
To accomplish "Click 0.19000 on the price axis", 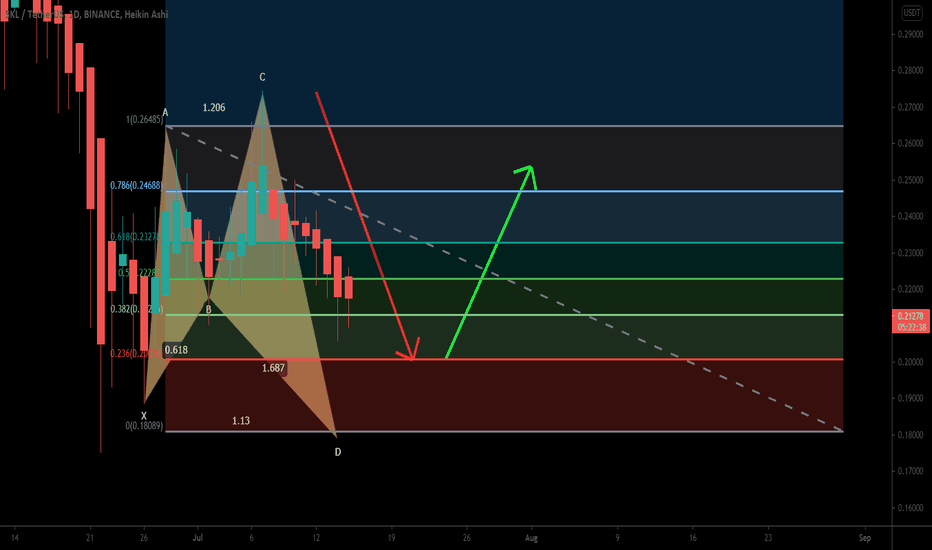I will tap(911, 398).
